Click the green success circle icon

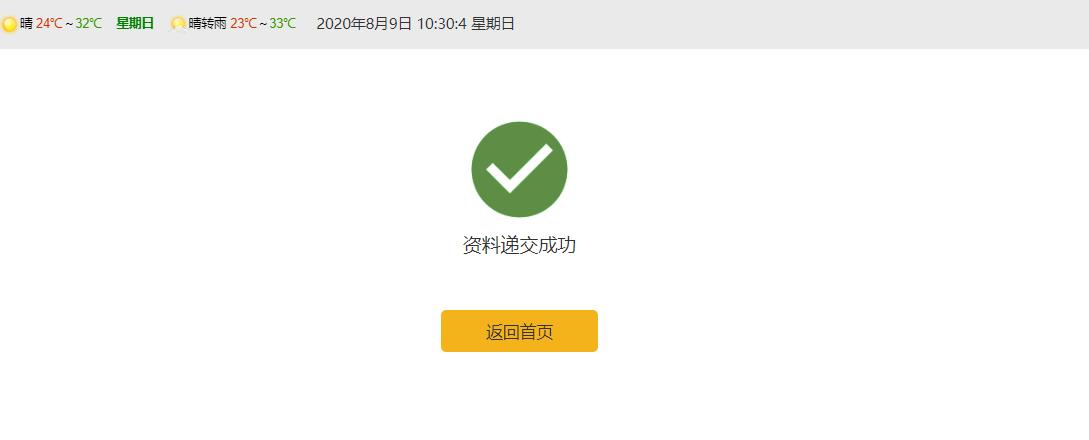click(519, 169)
